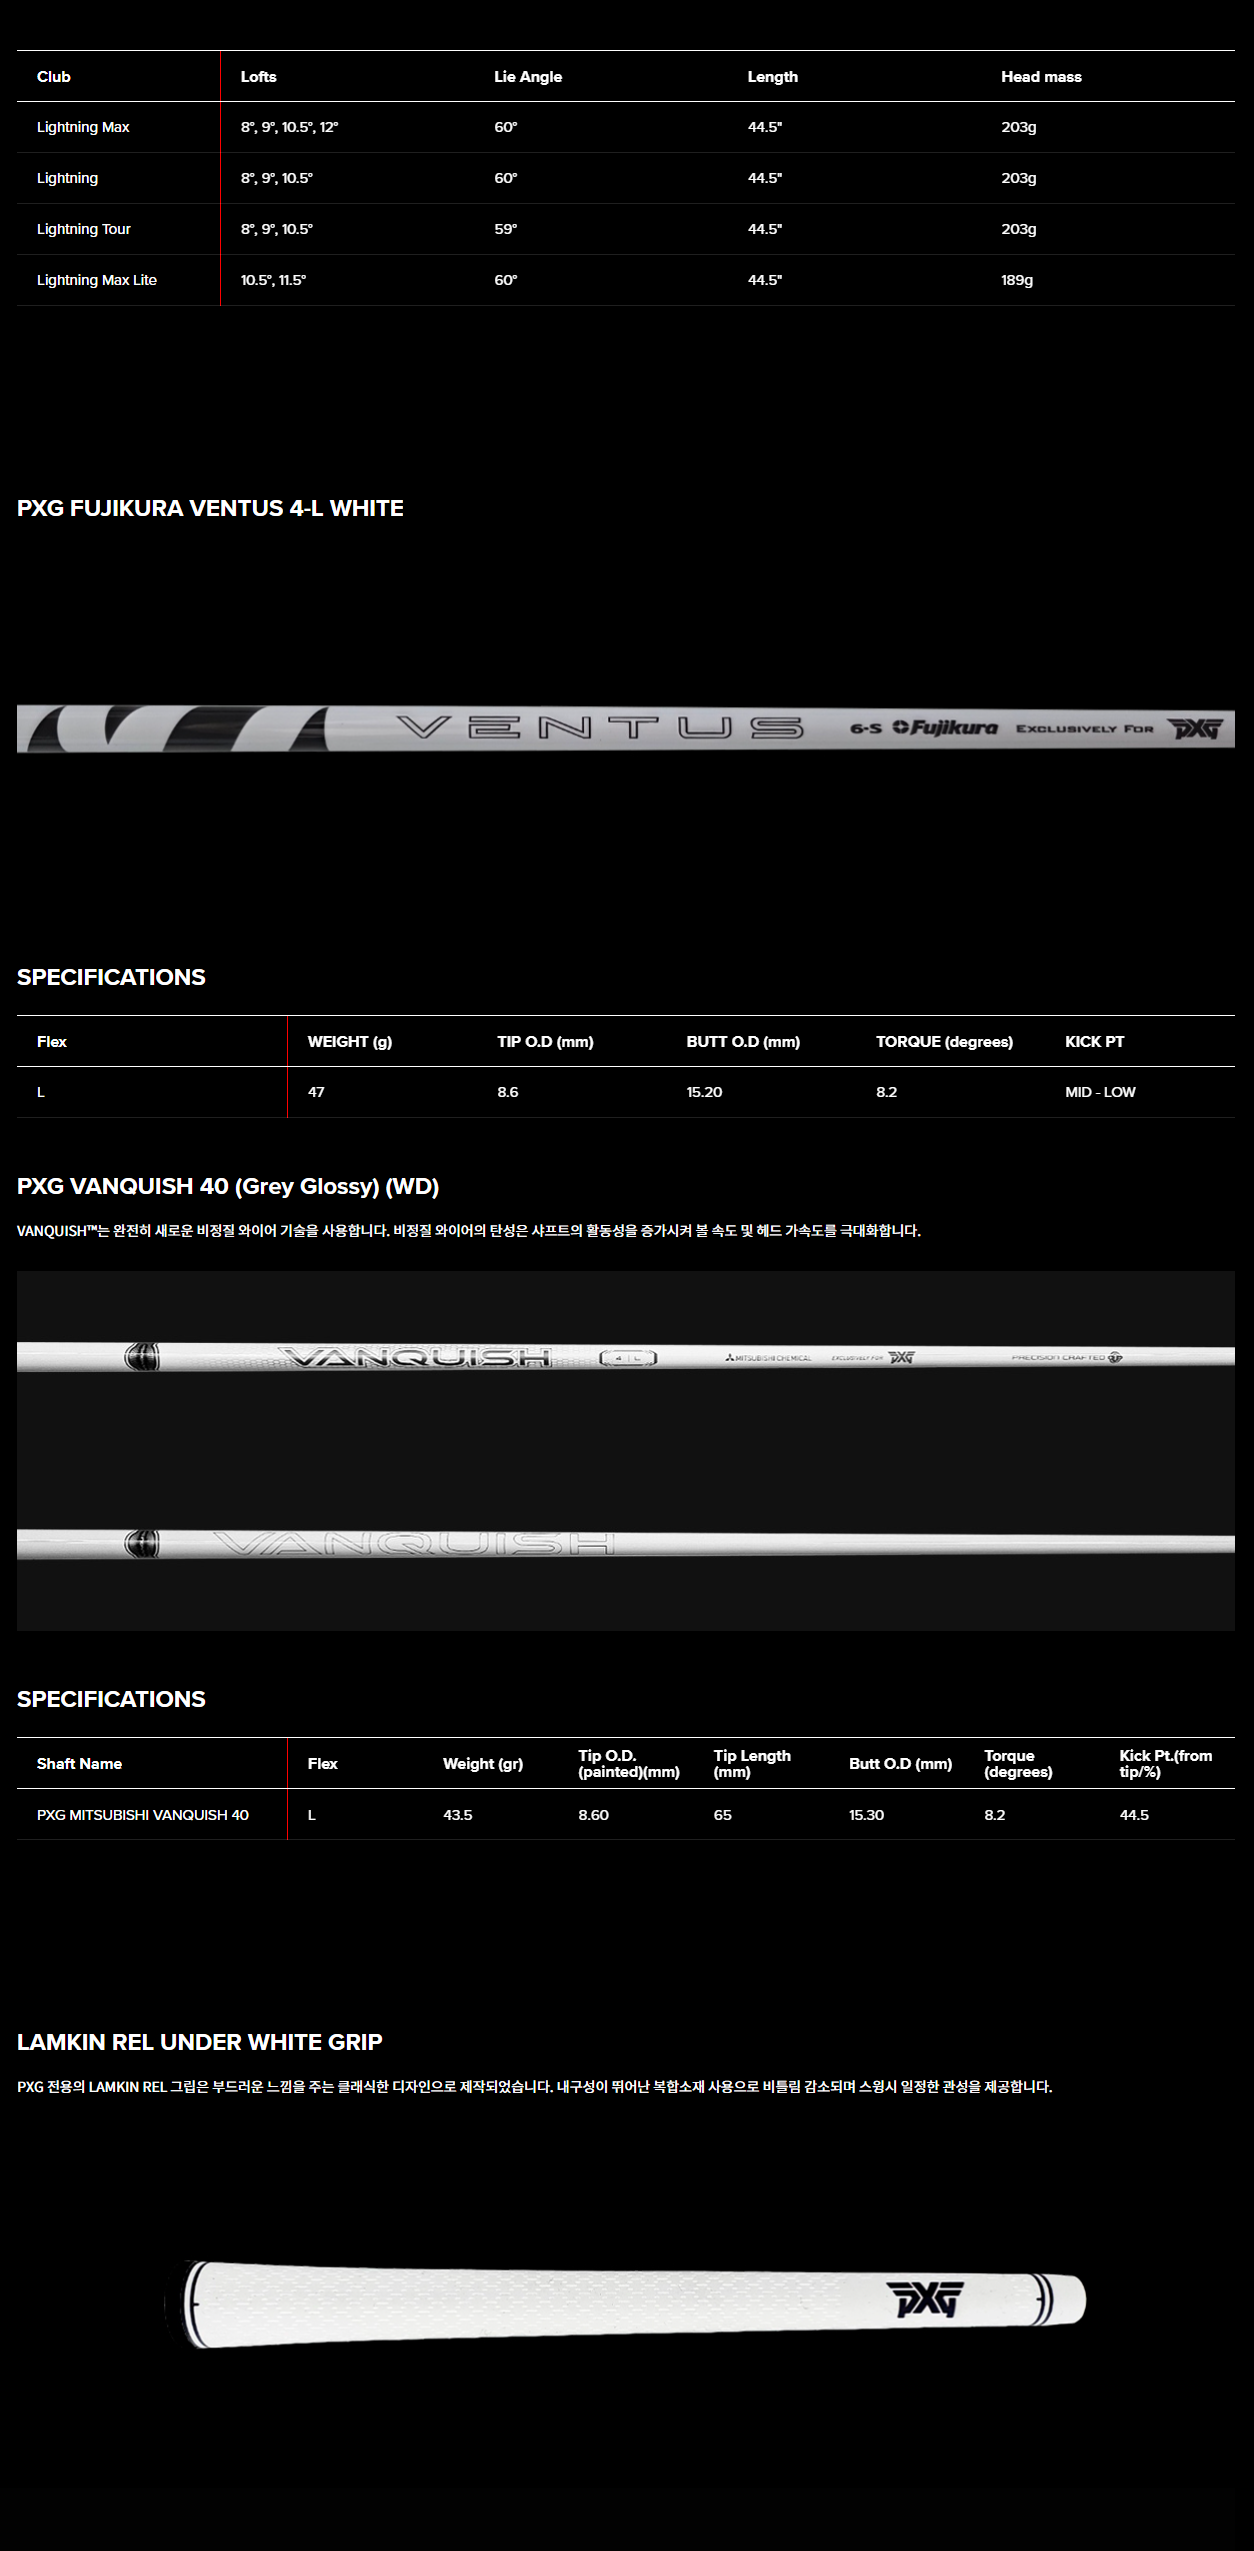Click the SPECIFICATIONS heading above the Vanquish table
The width and height of the screenshot is (1254, 2551).
point(111,1699)
